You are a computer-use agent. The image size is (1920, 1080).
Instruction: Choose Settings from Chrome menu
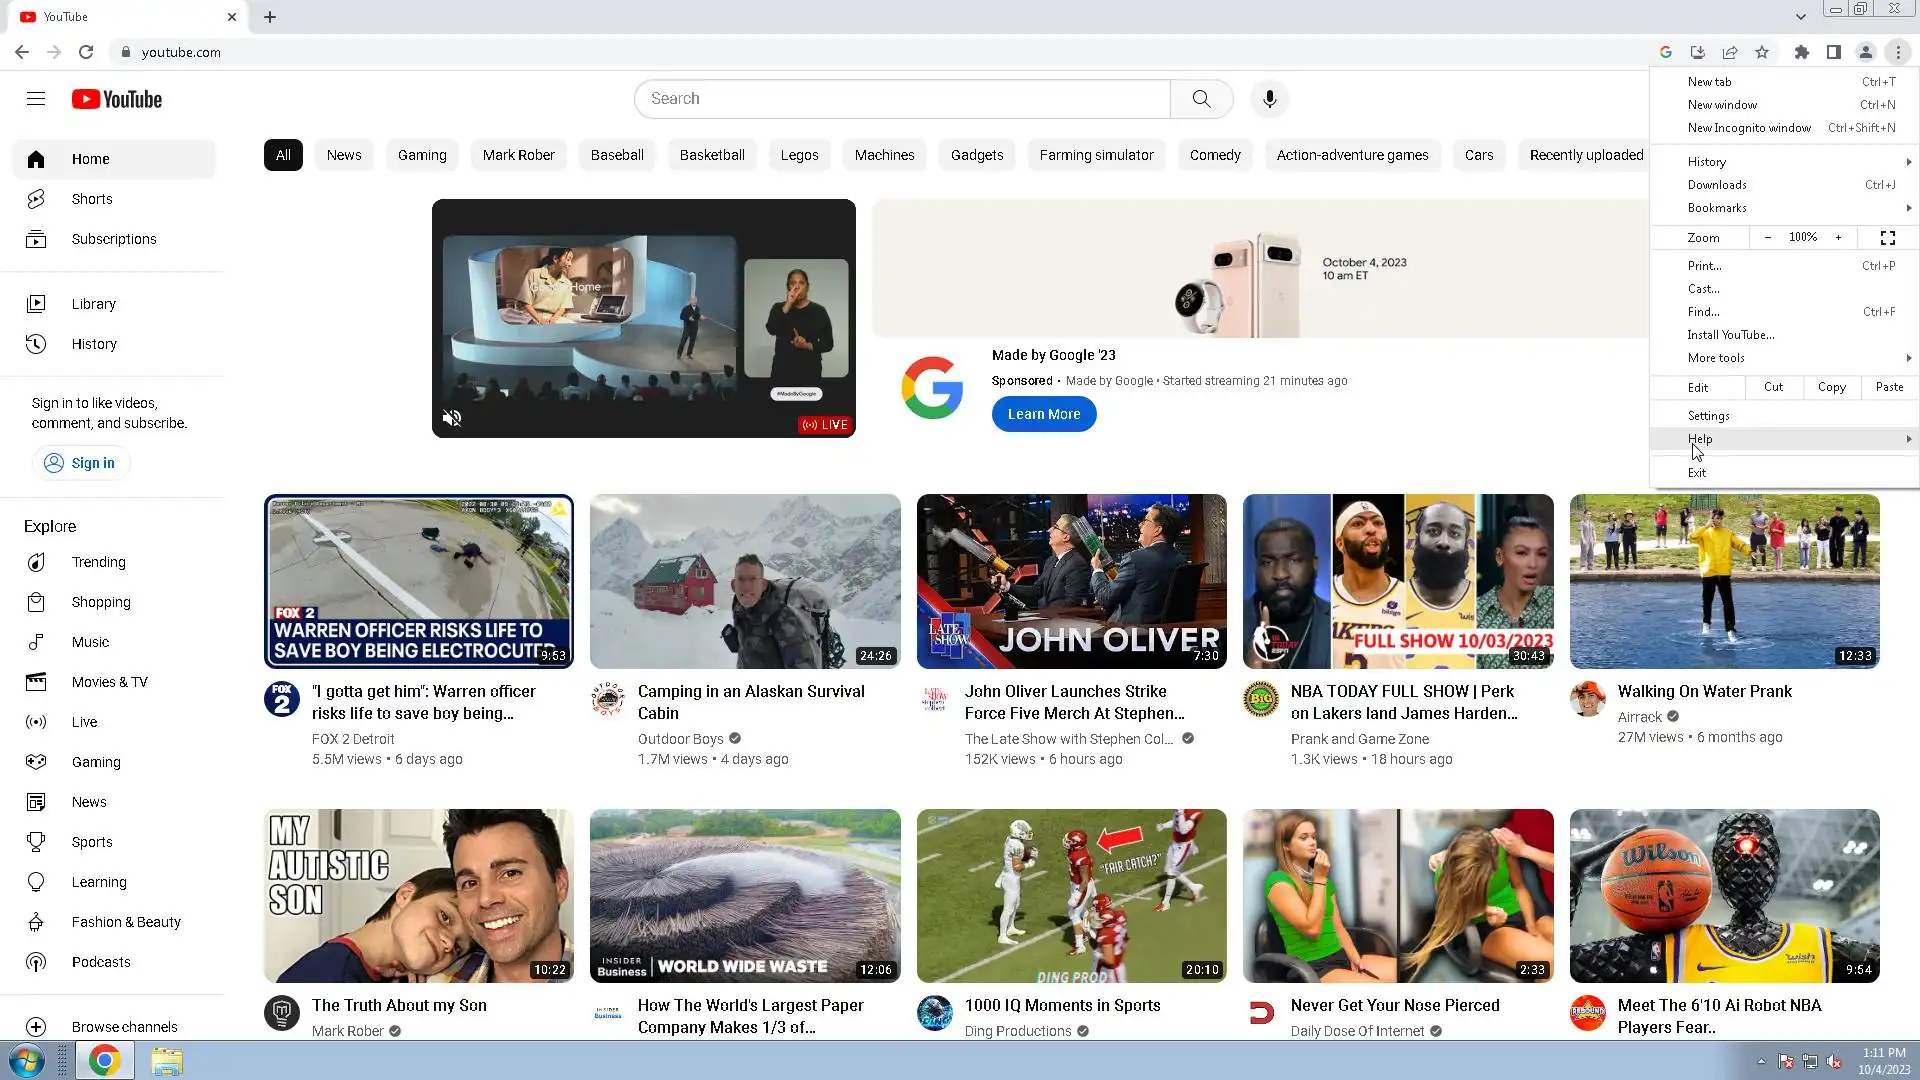(x=1708, y=416)
